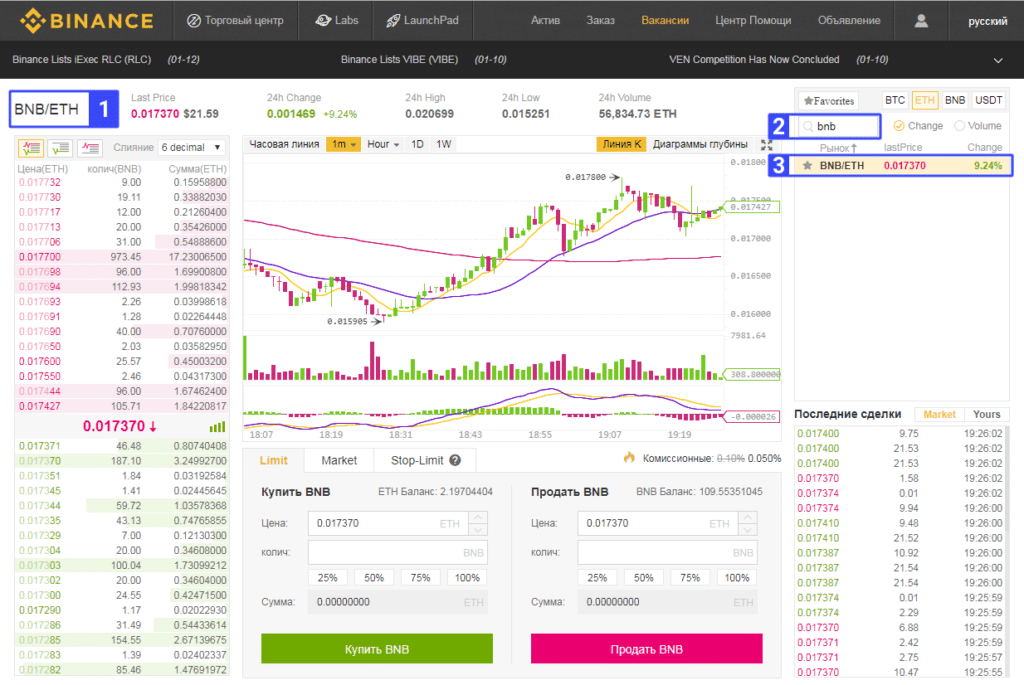Expand chart to fullscreen
Image resolution: width=1024 pixels, height=685 pixels.
(767, 145)
